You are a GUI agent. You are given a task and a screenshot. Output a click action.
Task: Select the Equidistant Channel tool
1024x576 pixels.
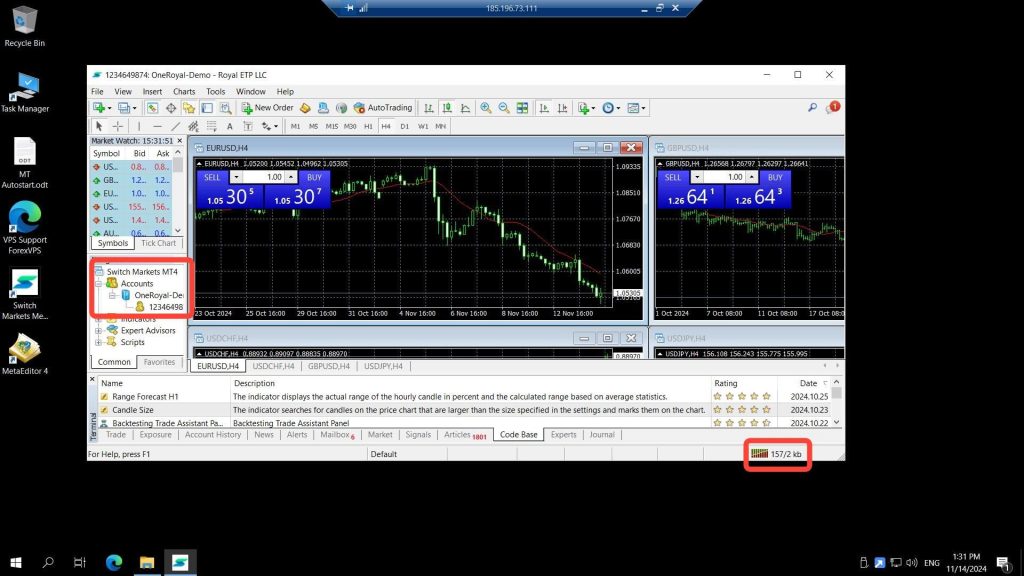[x=193, y=126]
